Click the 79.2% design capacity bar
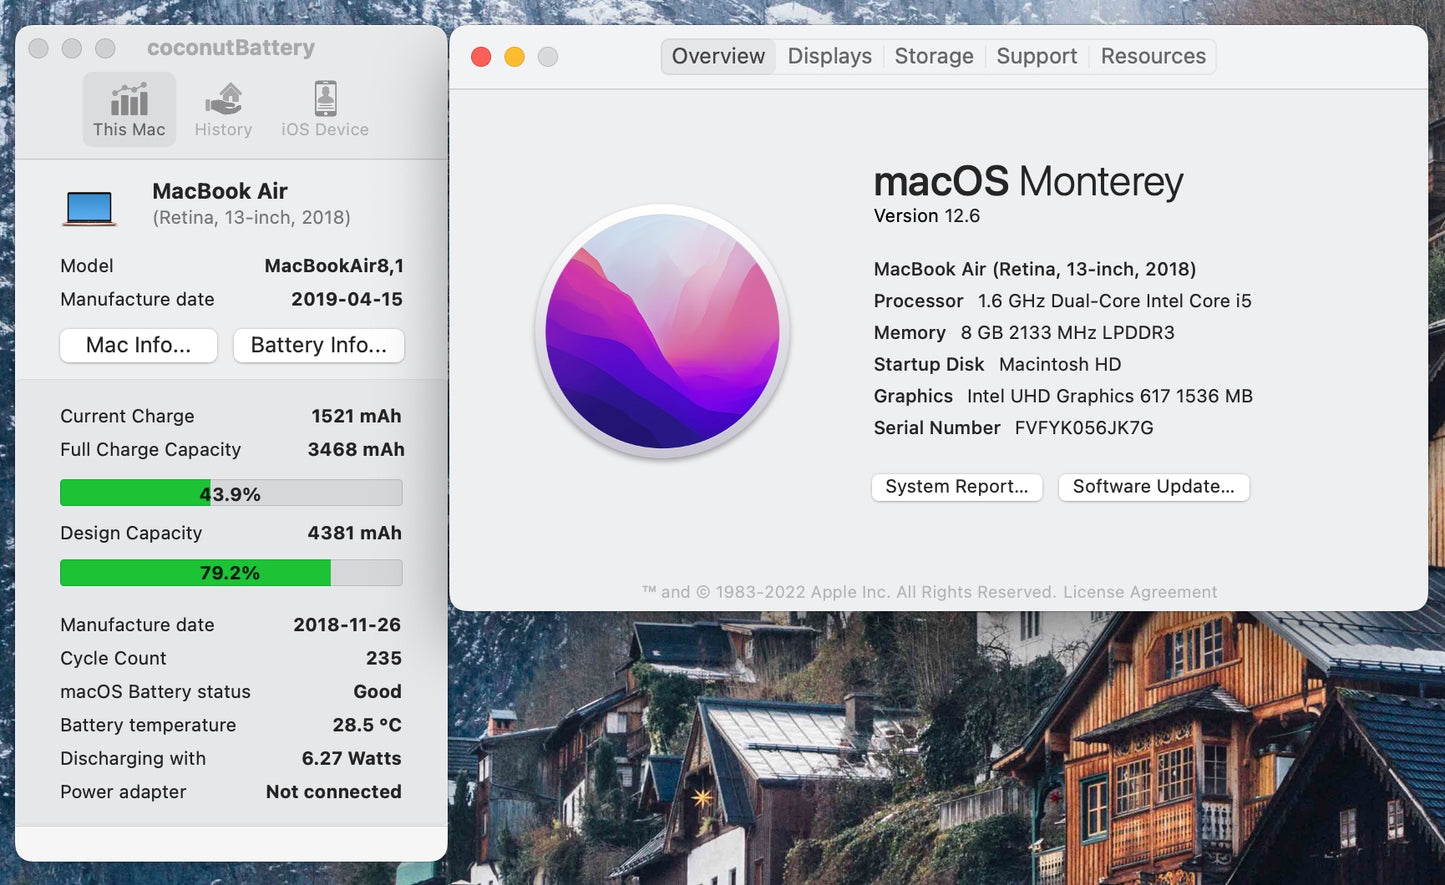 tap(231, 573)
